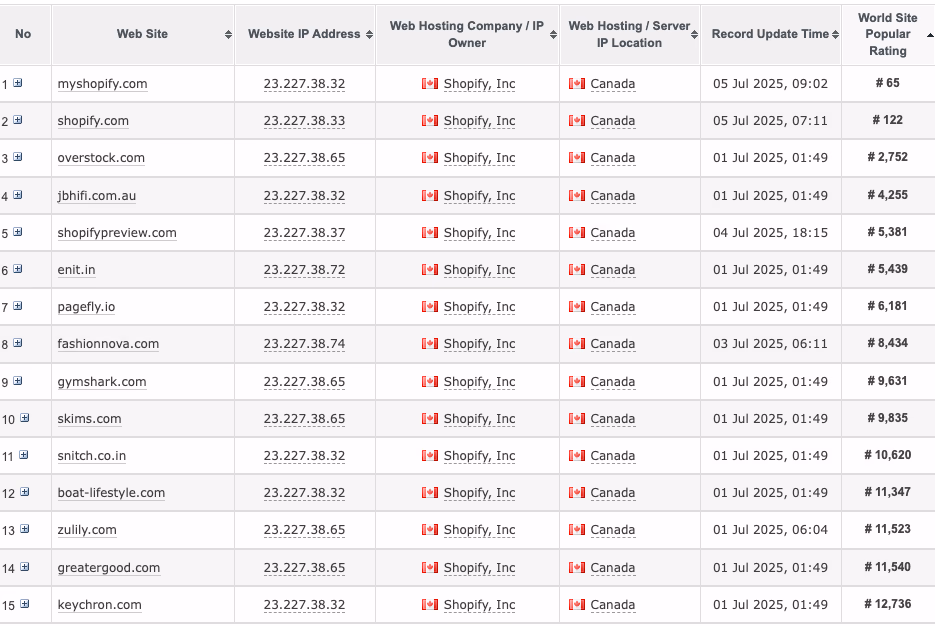Click Canada flag beside Shopify, Inc in myshopify.com row
The image size is (935, 626).
coord(430,83)
